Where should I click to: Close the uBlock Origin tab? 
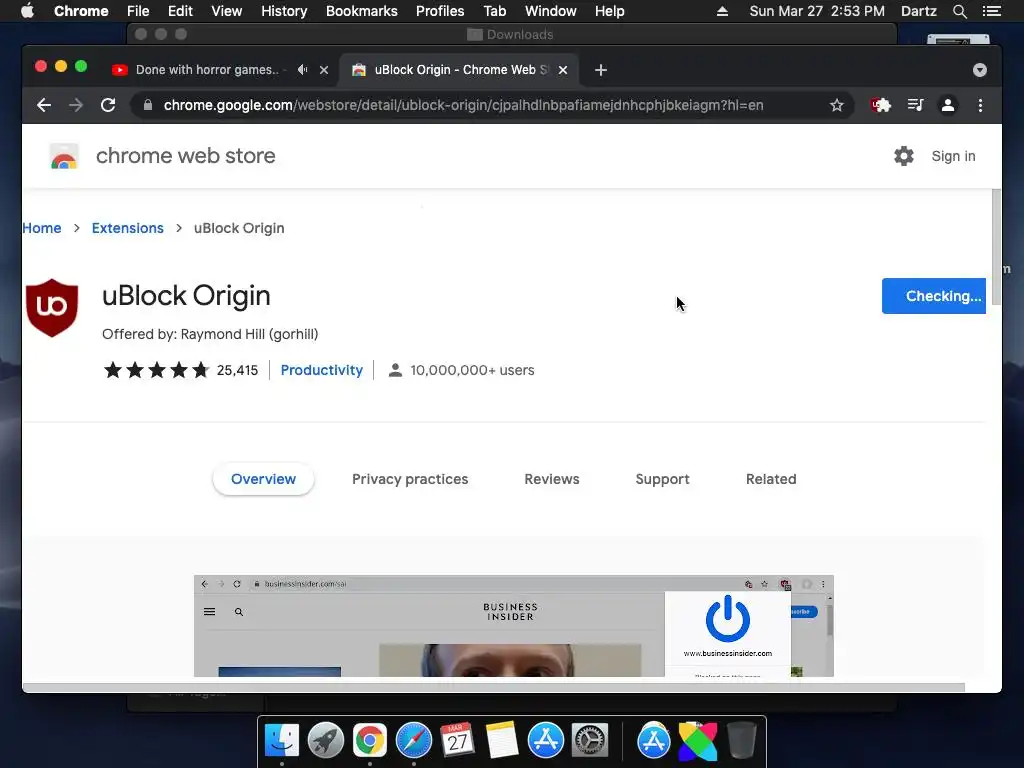563,70
